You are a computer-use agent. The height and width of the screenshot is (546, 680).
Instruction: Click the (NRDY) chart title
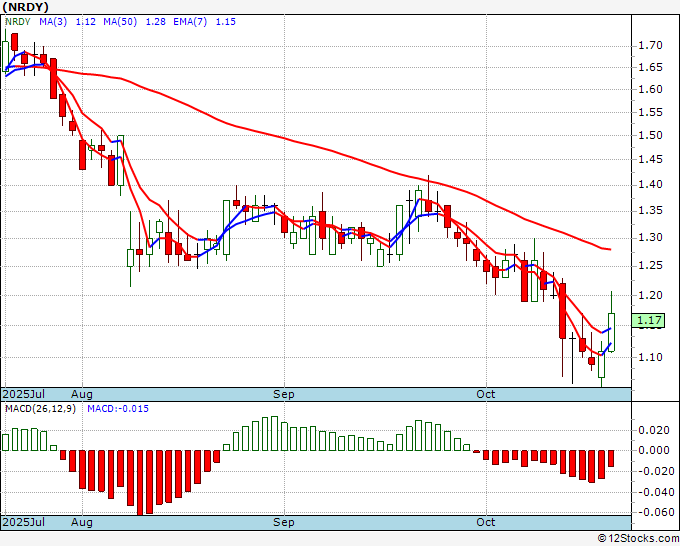pos(25,7)
